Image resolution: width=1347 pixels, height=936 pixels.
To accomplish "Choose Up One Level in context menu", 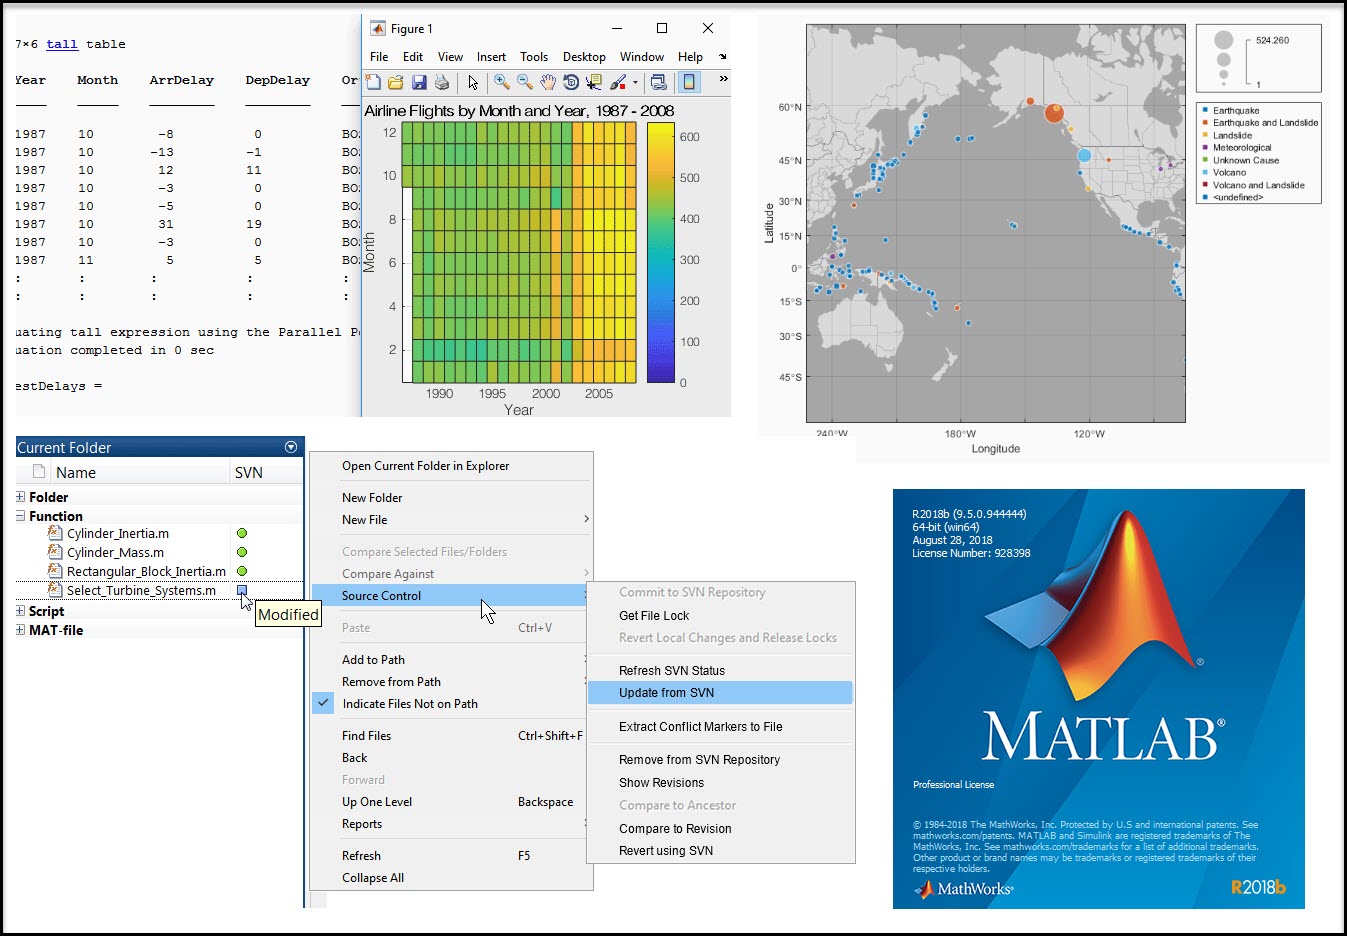I will (451, 802).
